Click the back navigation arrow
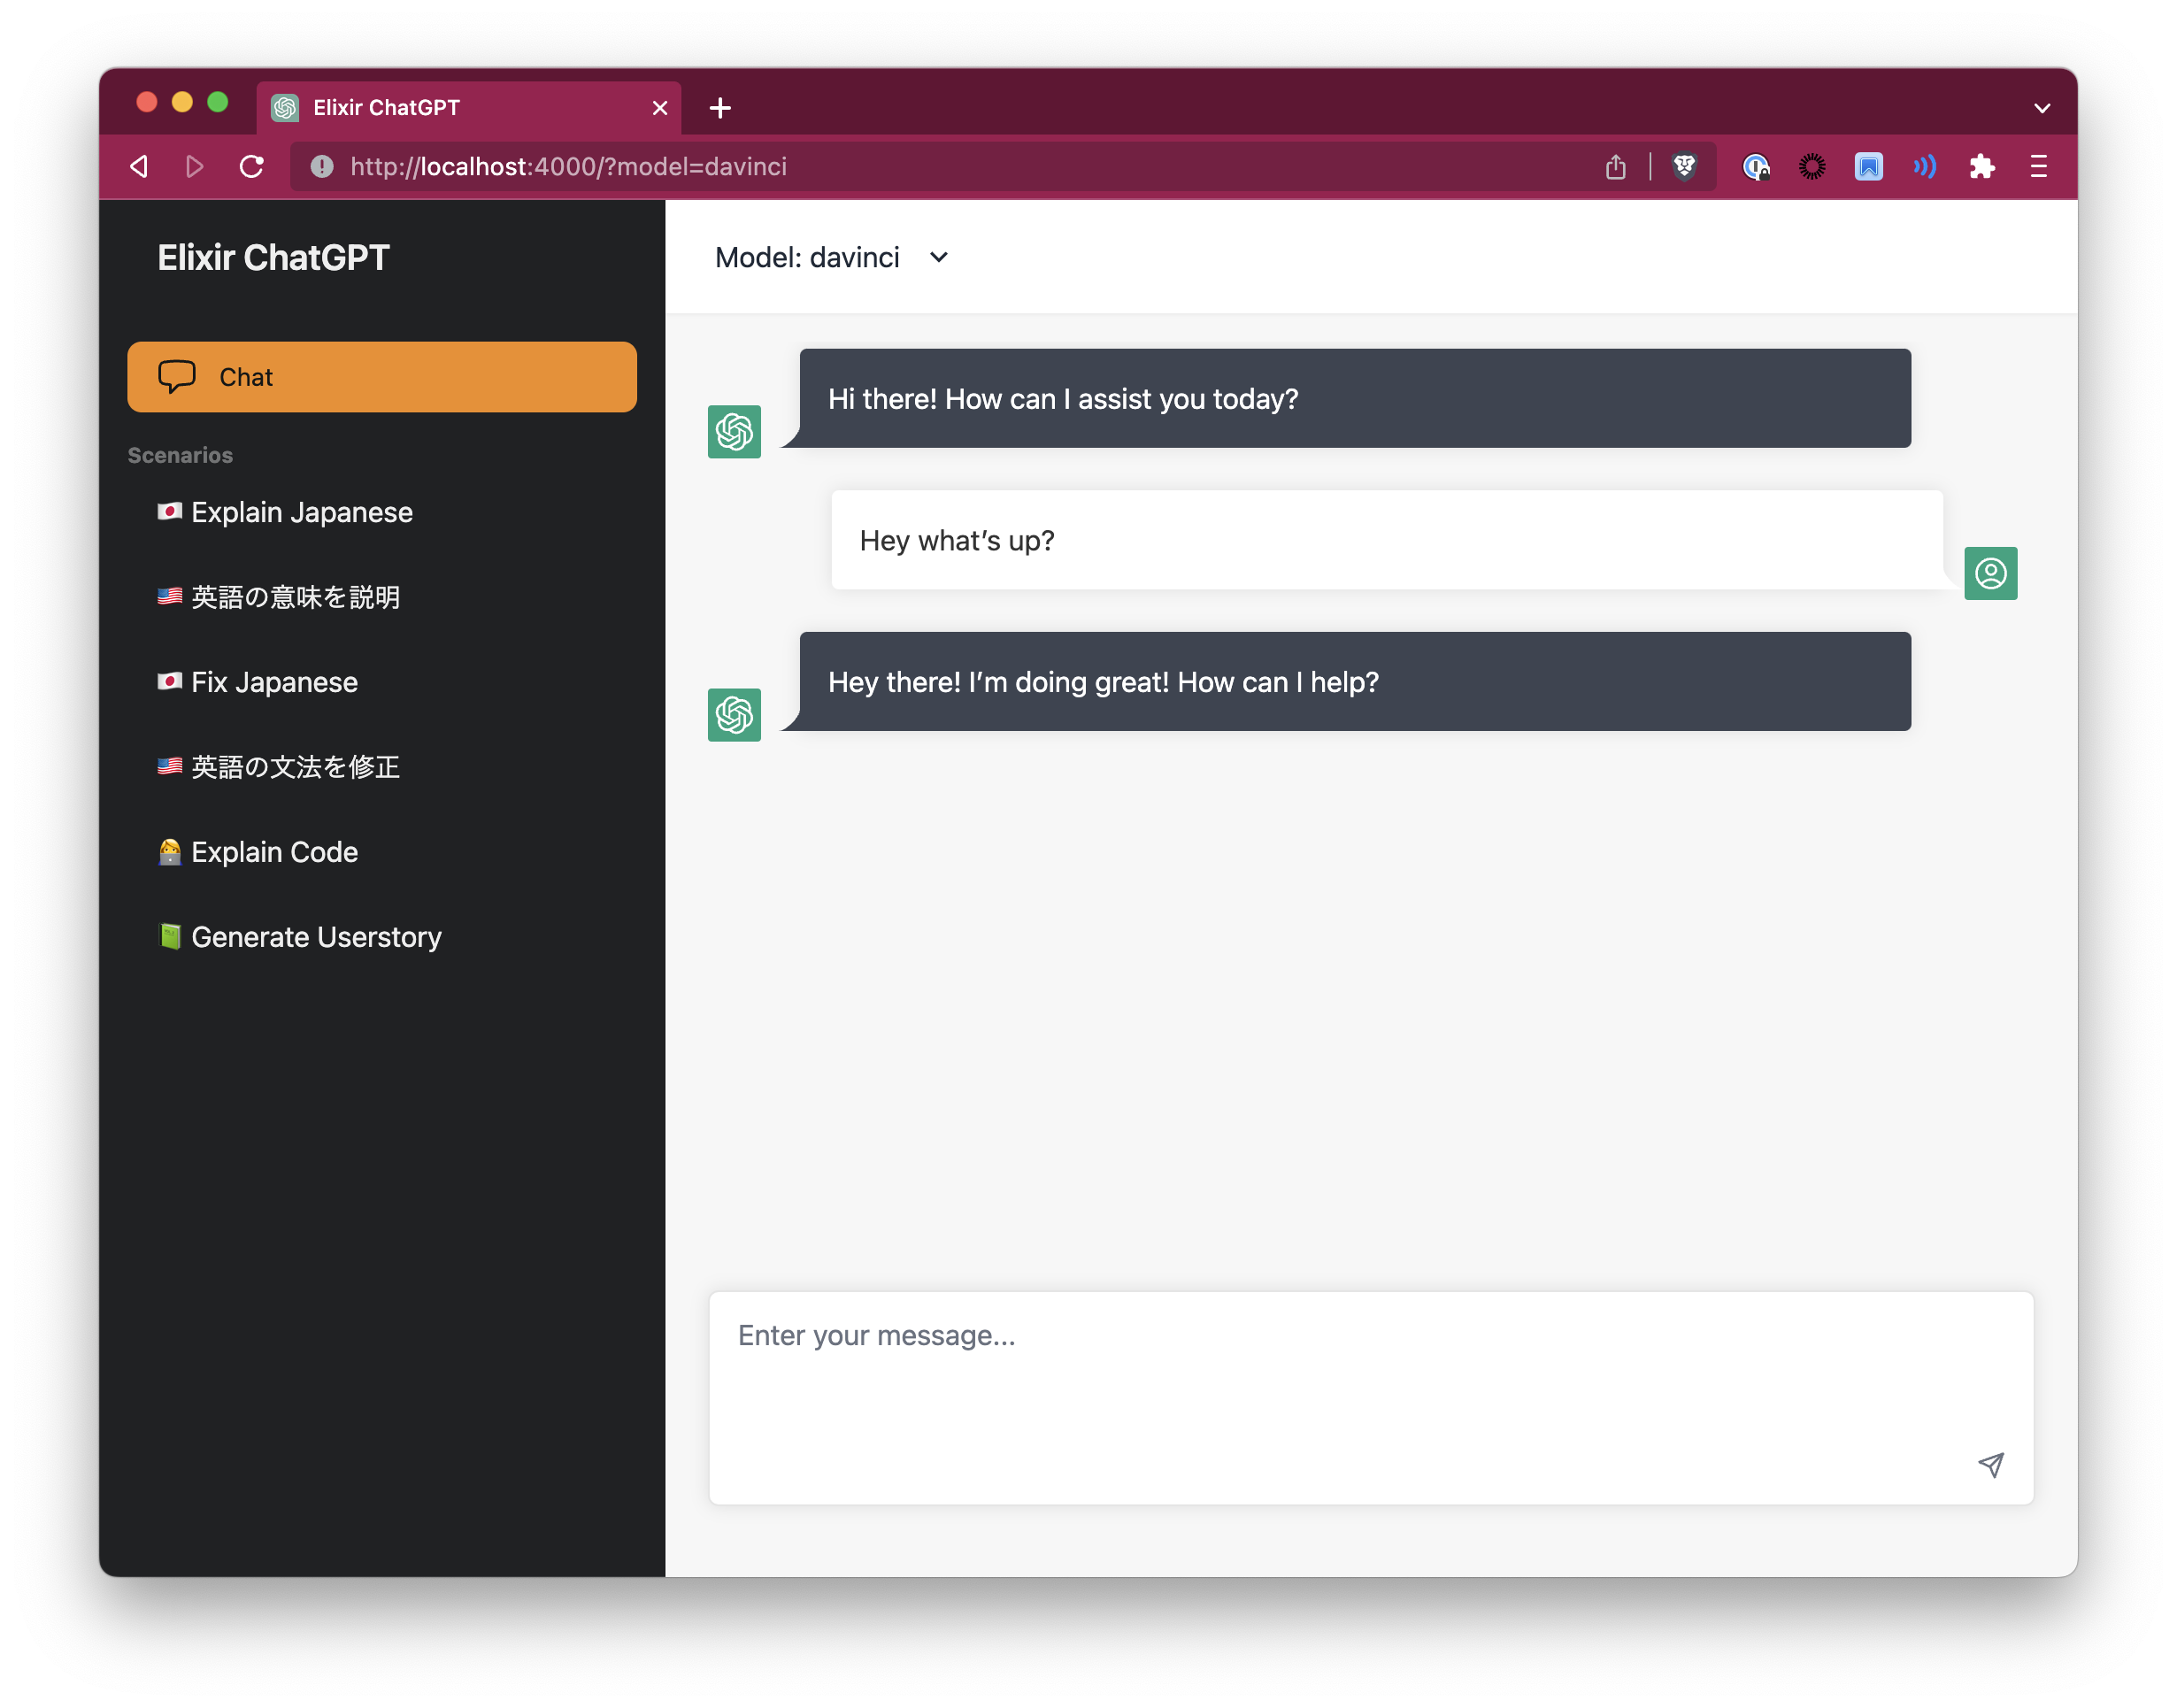The width and height of the screenshot is (2177, 1708). 140,166
